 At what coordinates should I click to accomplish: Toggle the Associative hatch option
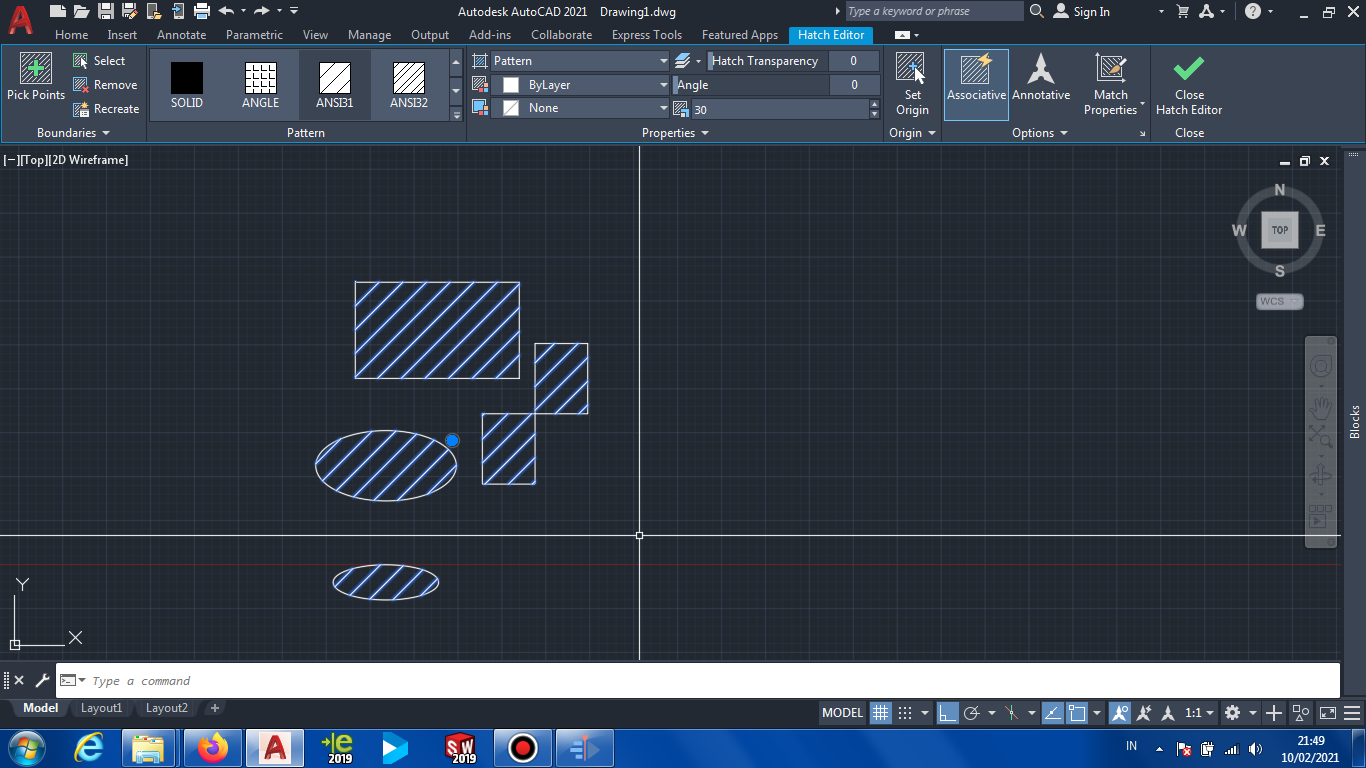(976, 85)
